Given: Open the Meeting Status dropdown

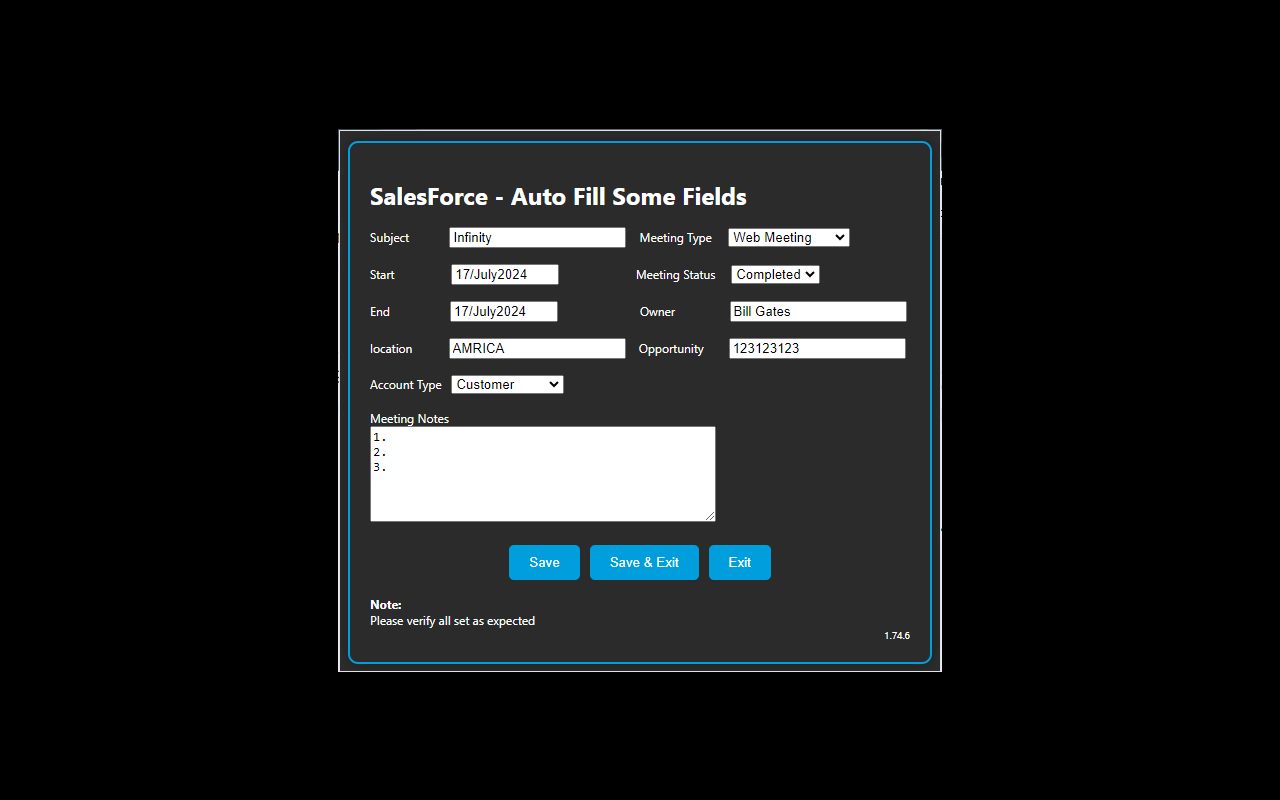Looking at the screenshot, I should coord(775,274).
